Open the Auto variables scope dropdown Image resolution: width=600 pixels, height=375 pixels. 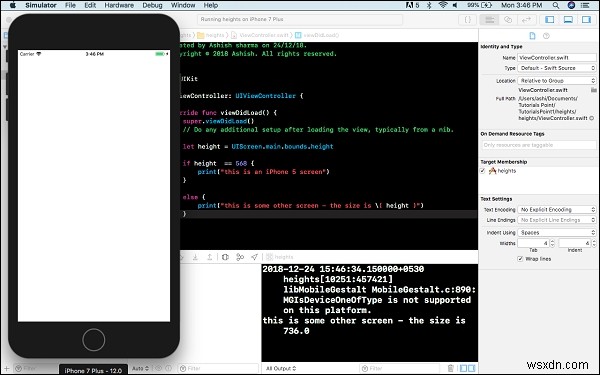point(140,368)
